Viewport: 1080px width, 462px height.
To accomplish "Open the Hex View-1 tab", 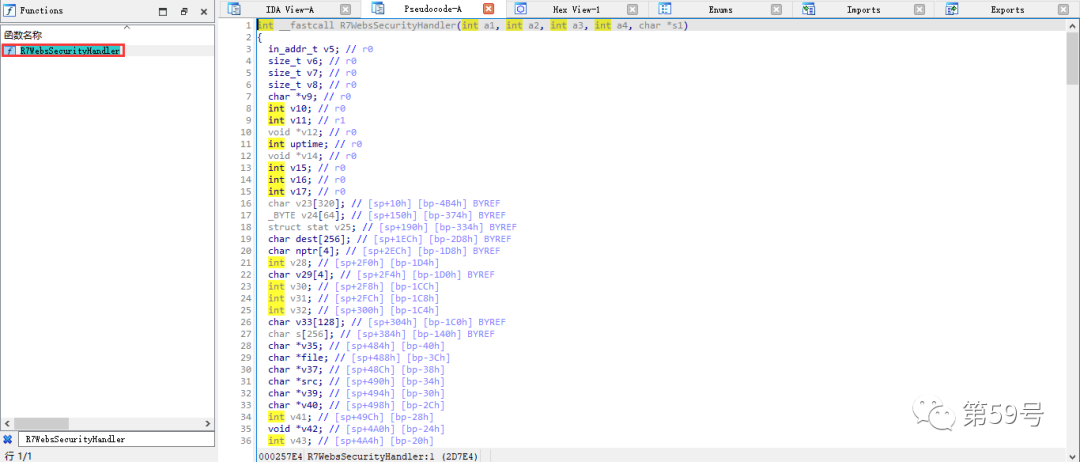I will (577, 10).
